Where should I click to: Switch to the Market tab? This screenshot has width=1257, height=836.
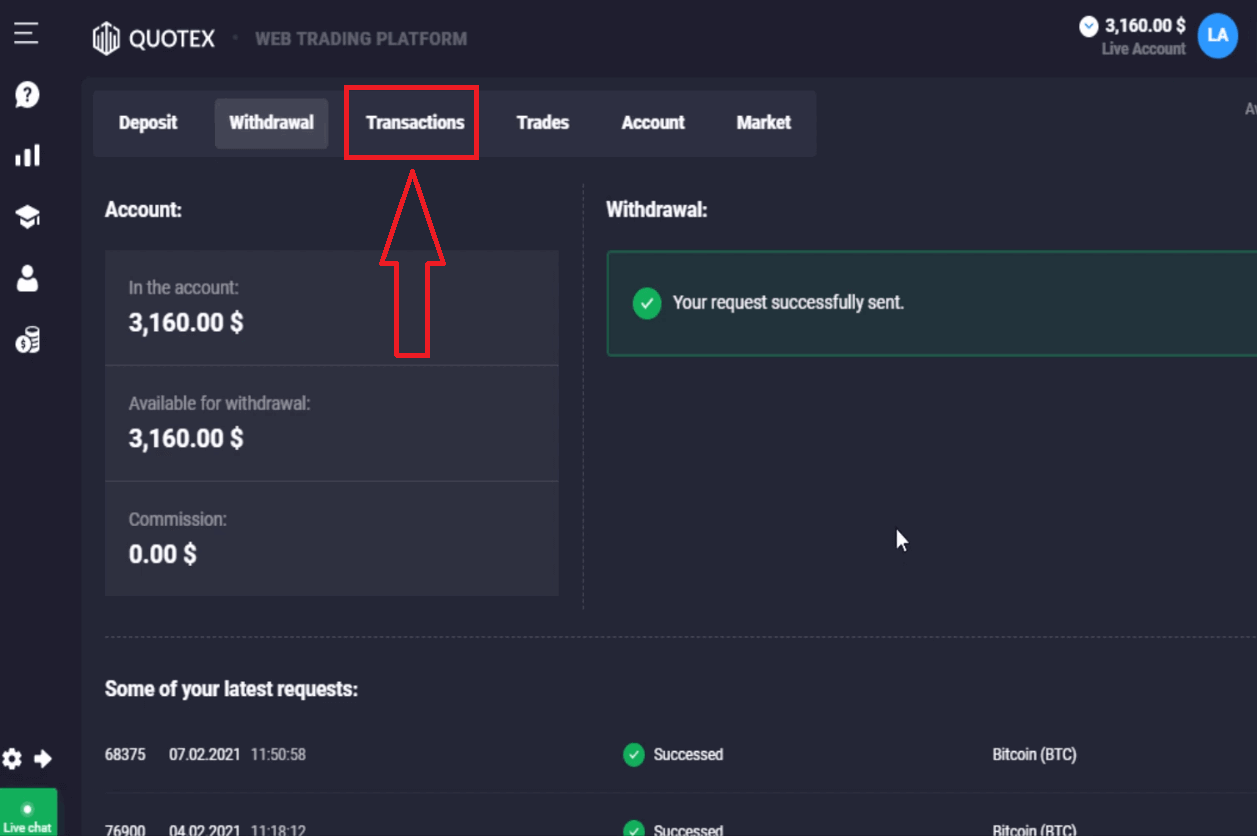pos(763,122)
